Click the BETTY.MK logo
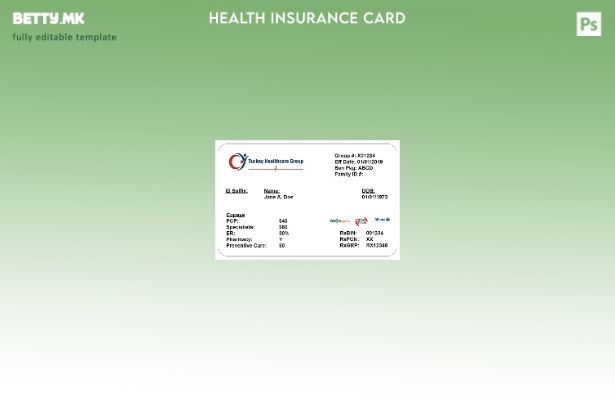This screenshot has width=615, height=400. 48,19
